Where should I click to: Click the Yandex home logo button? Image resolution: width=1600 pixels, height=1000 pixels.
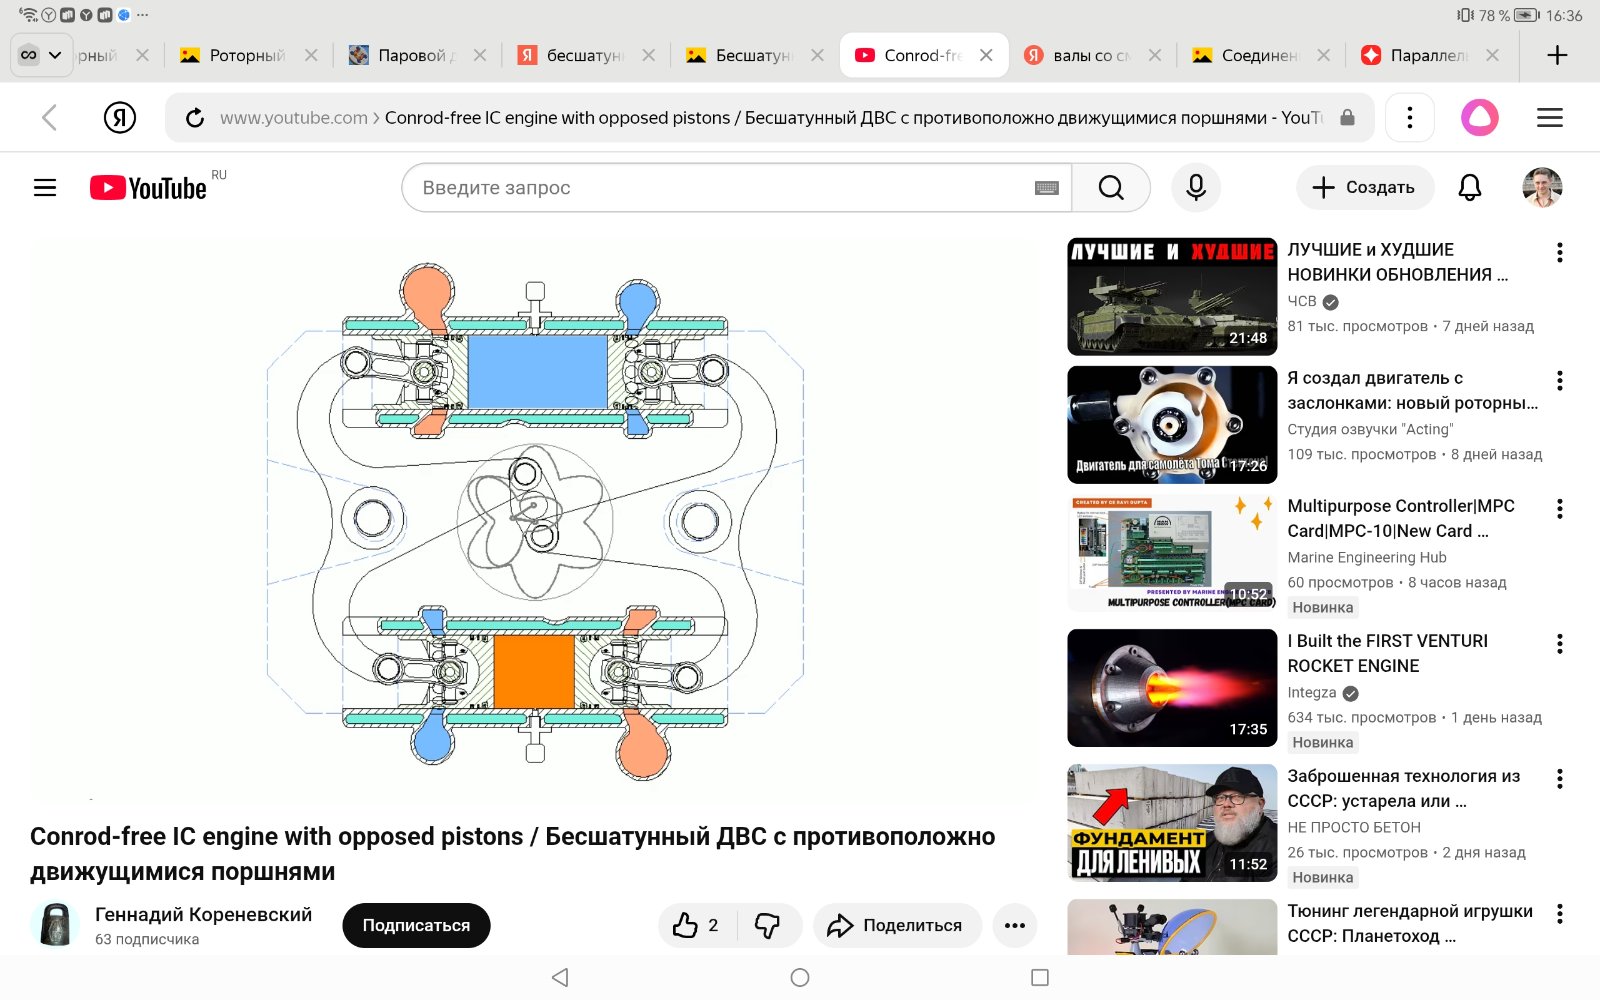coord(120,118)
